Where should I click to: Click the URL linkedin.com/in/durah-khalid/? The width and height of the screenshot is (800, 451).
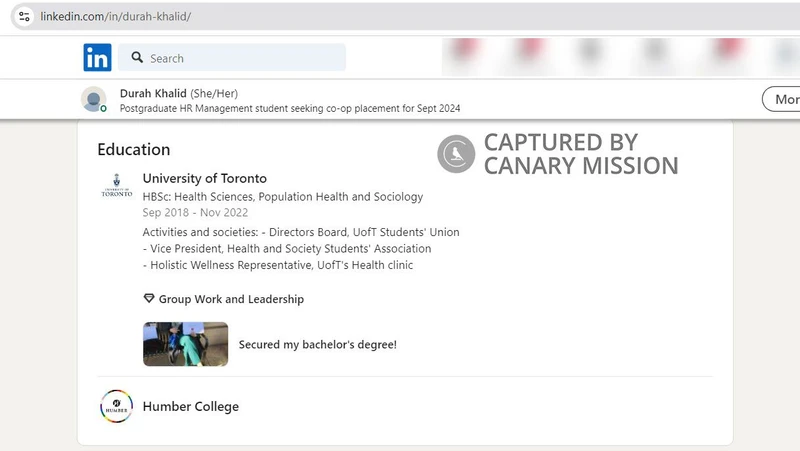pyautogui.click(x=116, y=16)
